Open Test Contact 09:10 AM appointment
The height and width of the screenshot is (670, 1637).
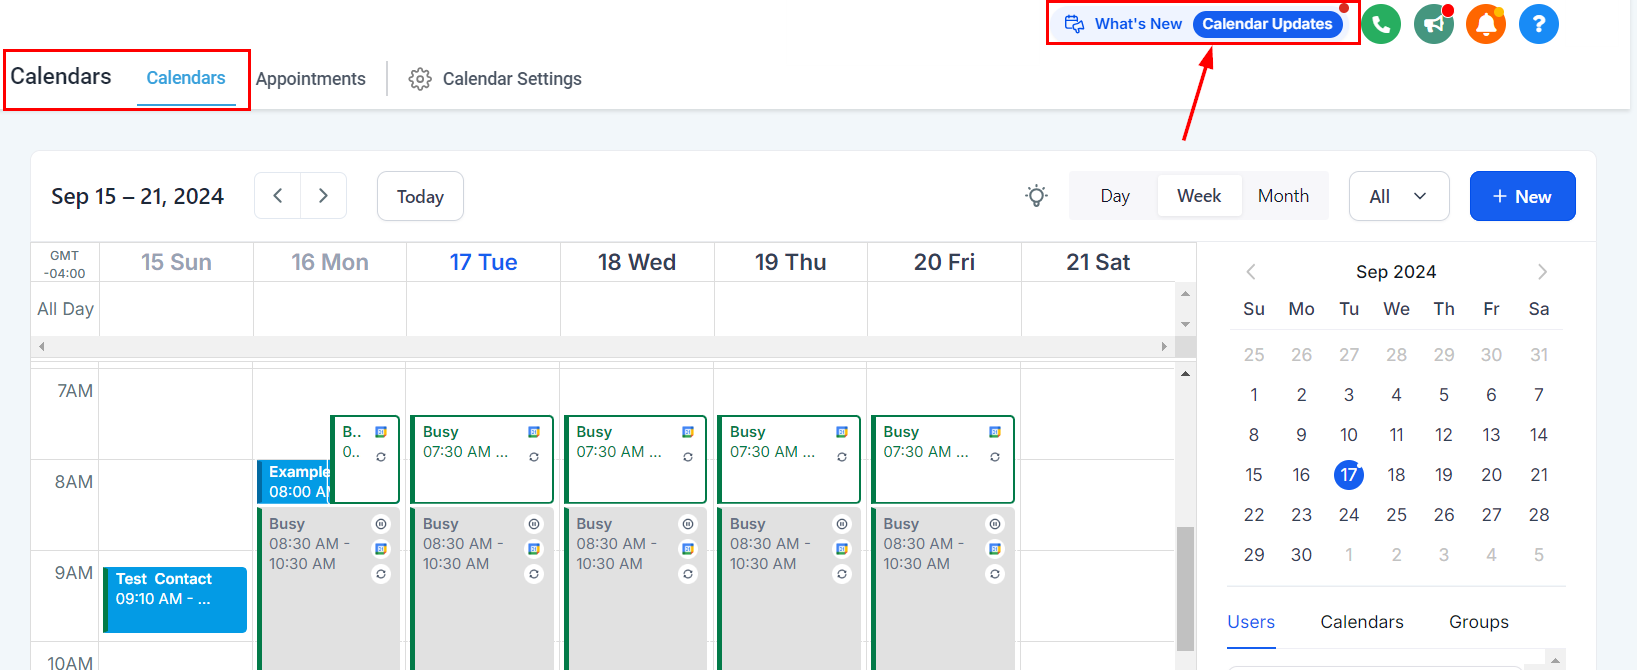coord(175,600)
